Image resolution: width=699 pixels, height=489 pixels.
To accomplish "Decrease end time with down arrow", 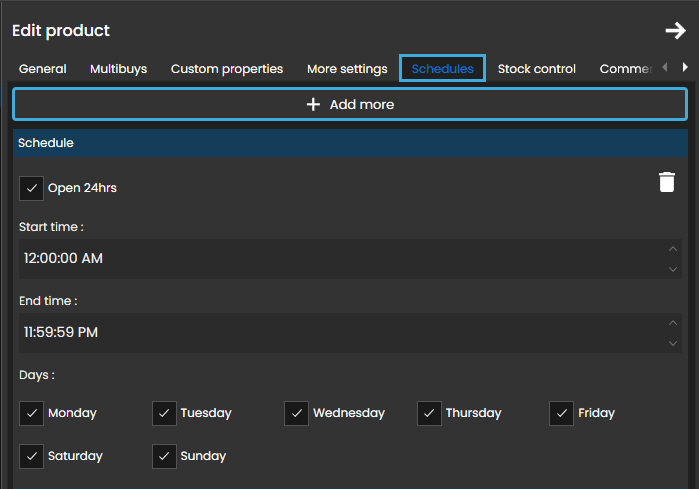I will (x=673, y=342).
